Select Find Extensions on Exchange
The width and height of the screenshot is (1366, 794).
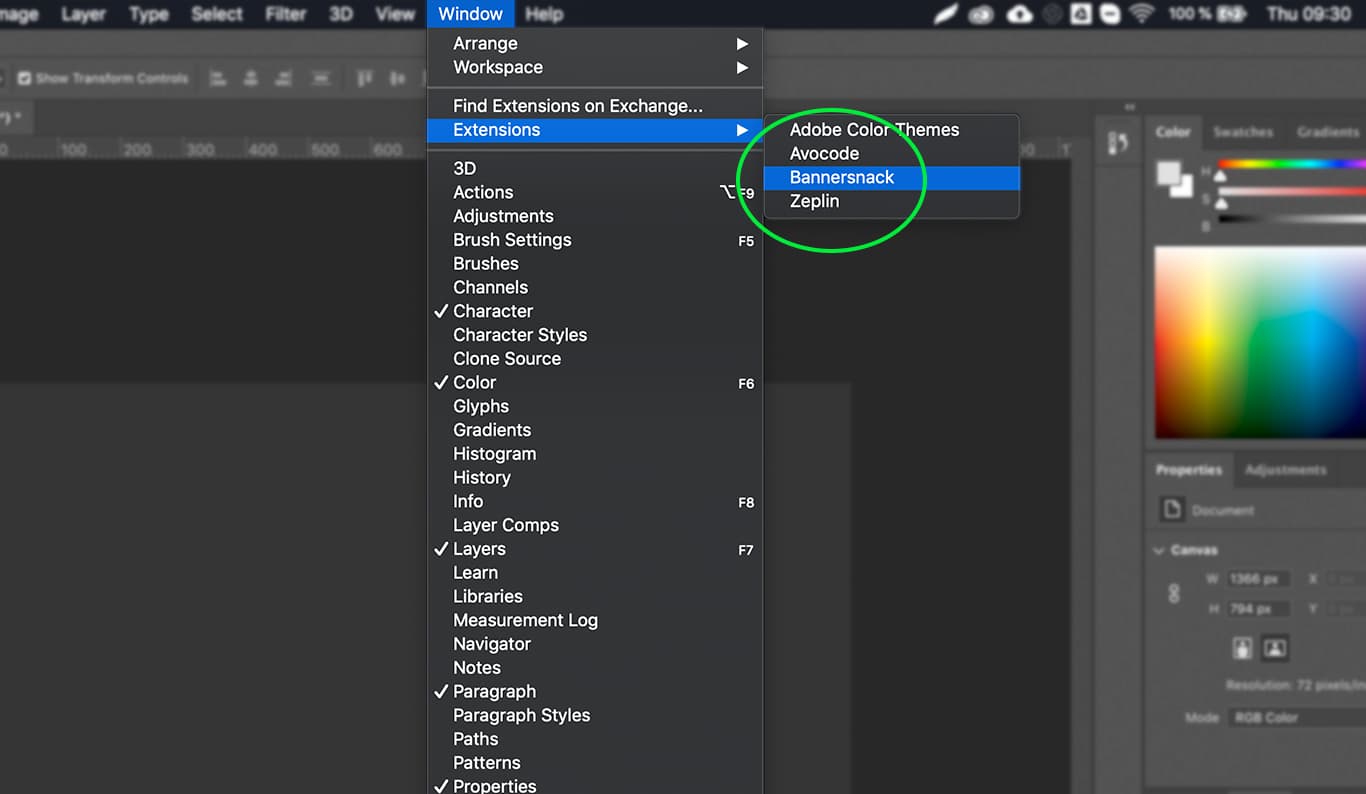pos(595,106)
